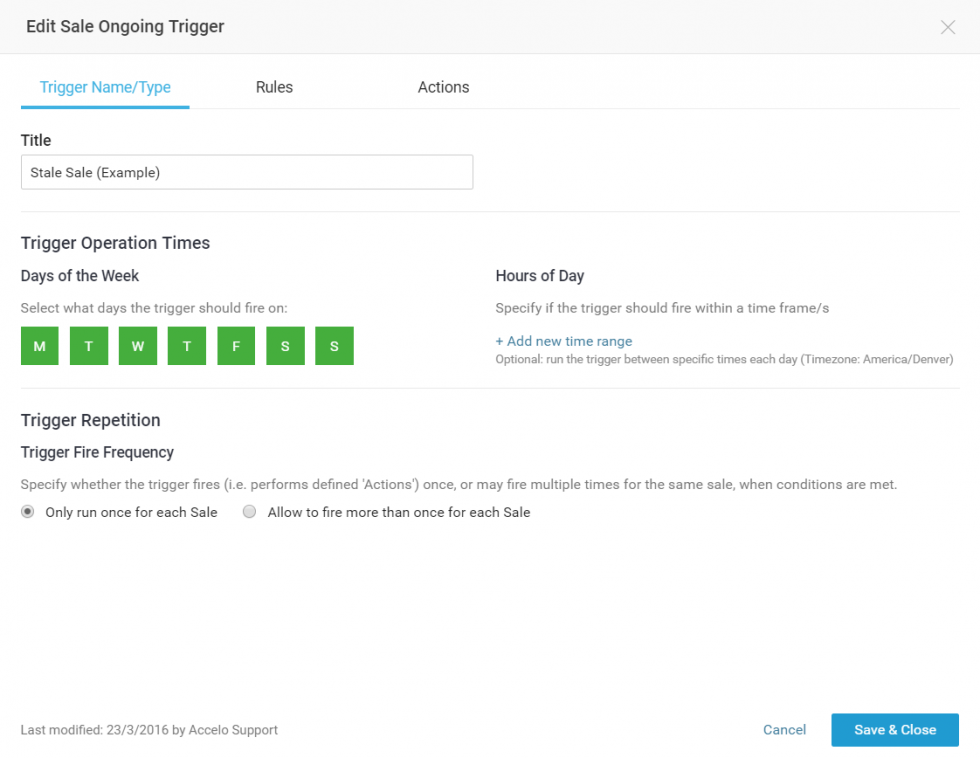Select the Trigger Name/Type tab
The height and width of the screenshot is (758, 980).
pyautogui.click(x=105, y=87)
